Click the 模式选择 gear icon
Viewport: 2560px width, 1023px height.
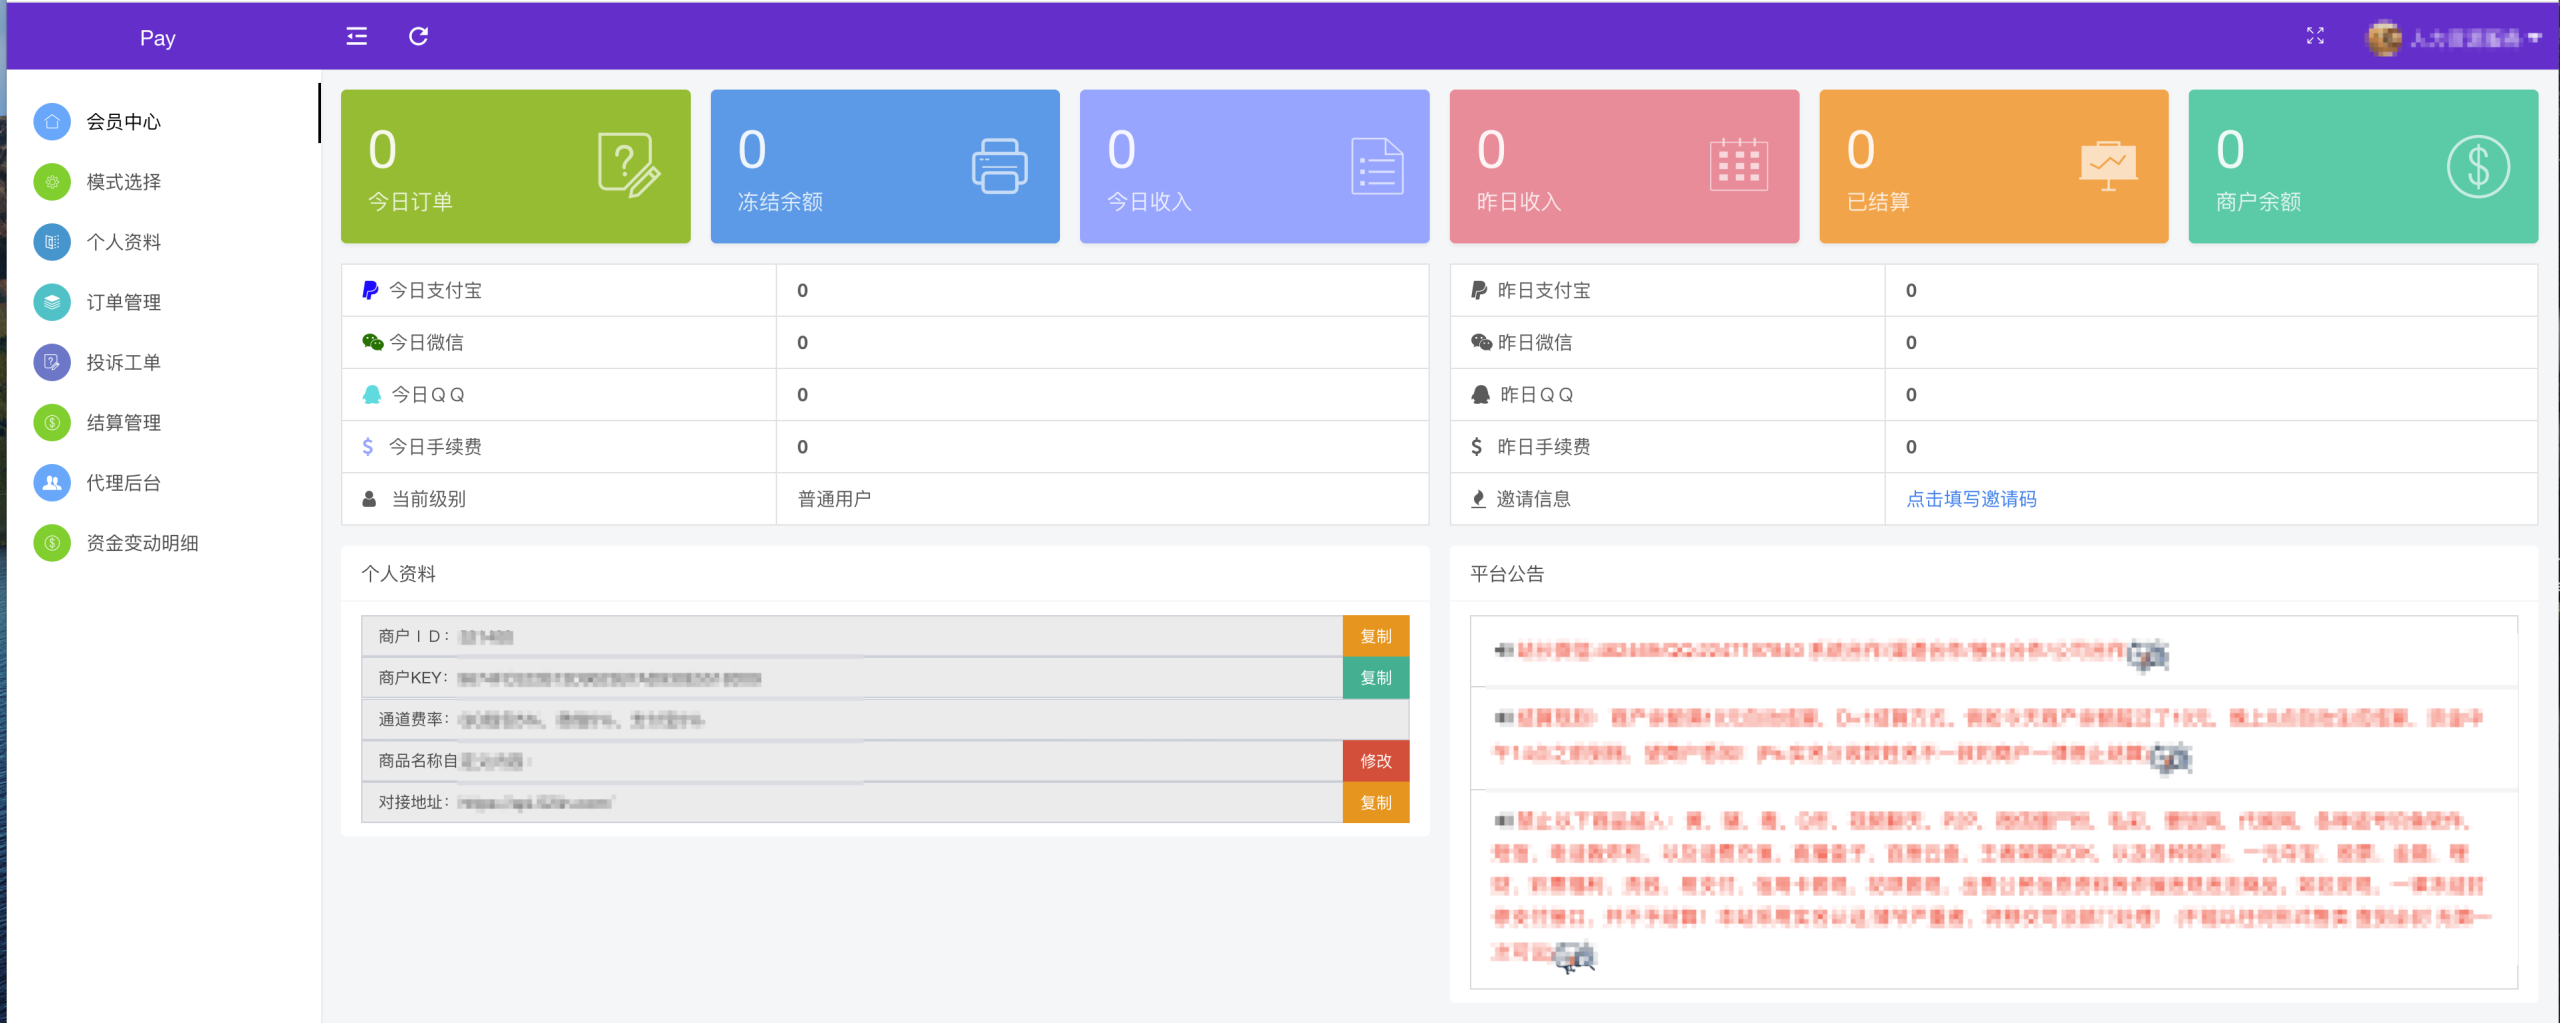click(x=52, y=182)
